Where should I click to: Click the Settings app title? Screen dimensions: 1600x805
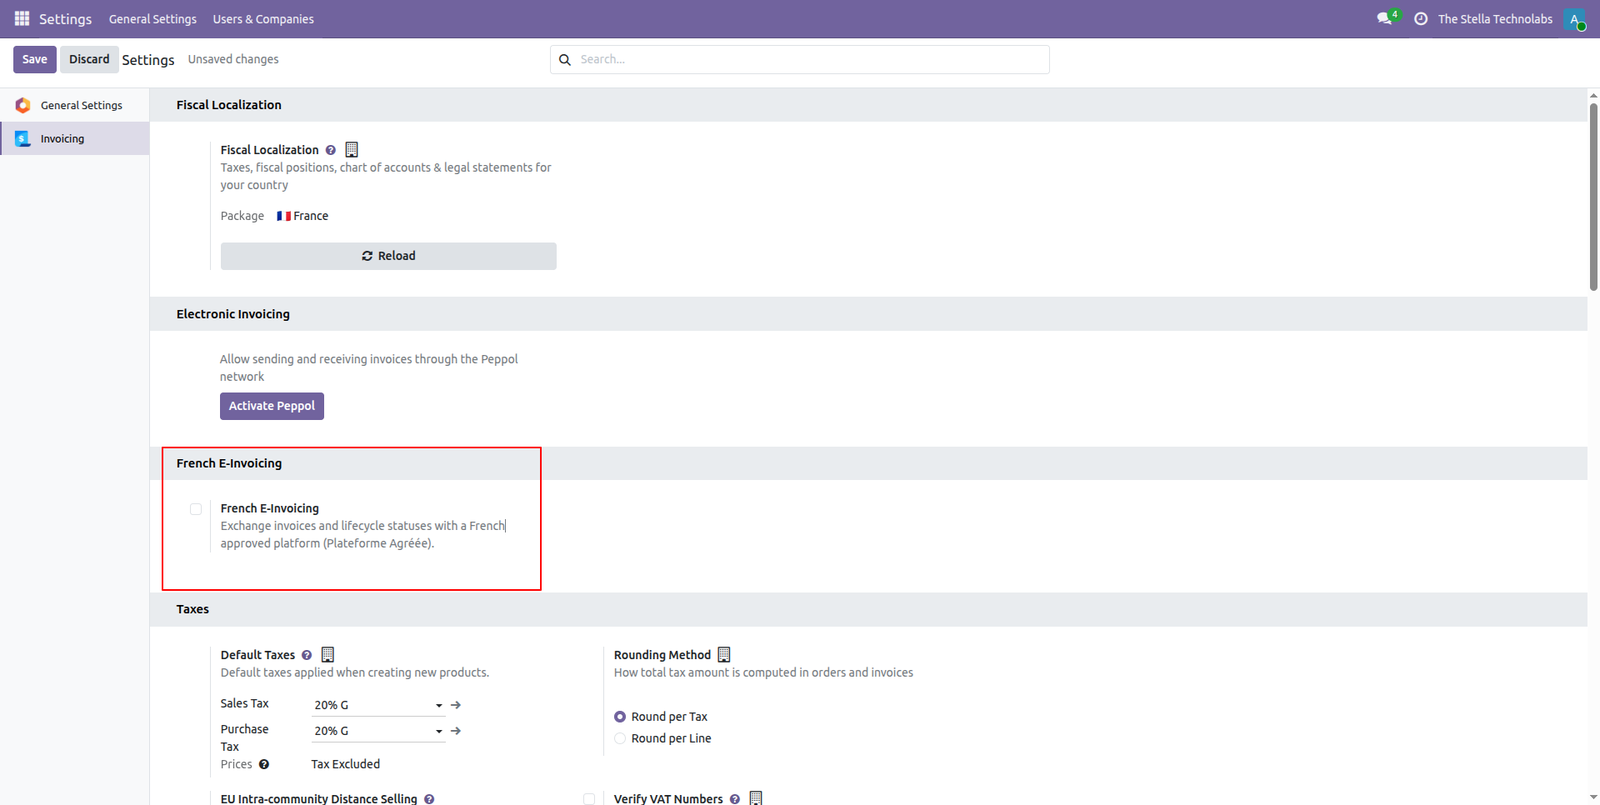click(x=65, y=19)
